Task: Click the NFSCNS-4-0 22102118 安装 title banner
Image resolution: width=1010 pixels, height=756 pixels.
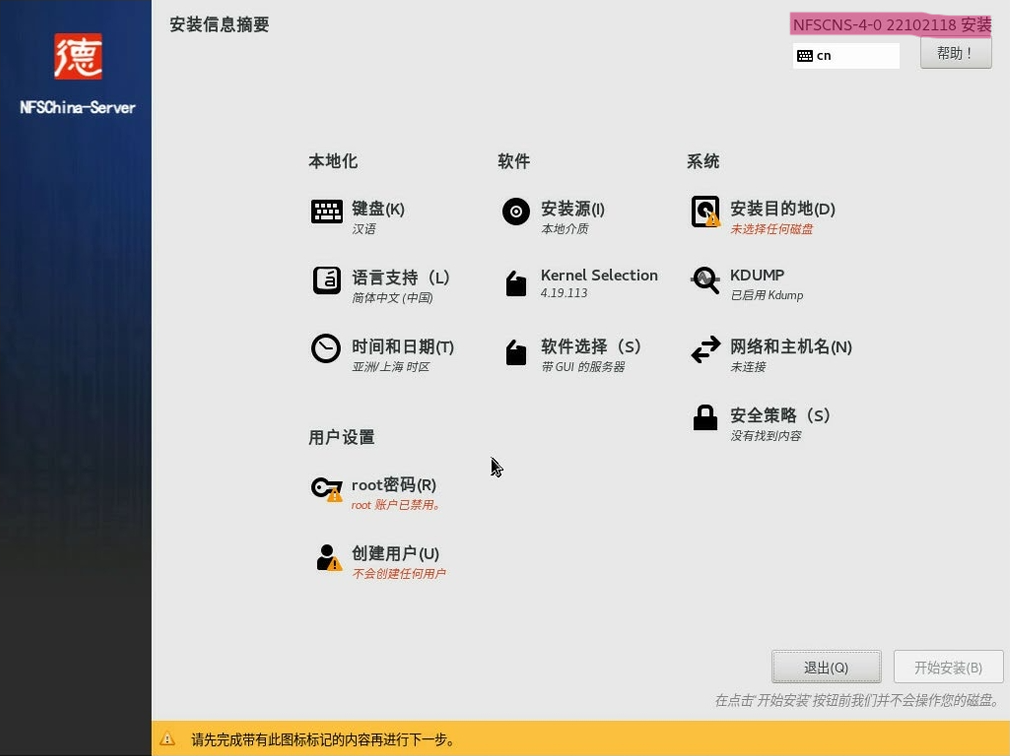Action: (890, 24)
